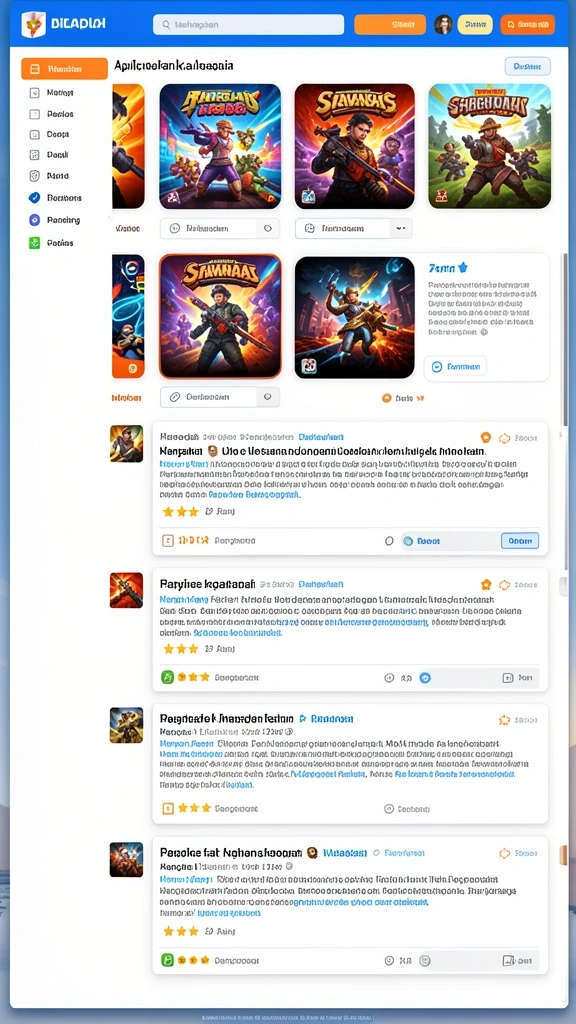Screen dimensions: 576x1024
Task: Open the top-row thumbnail showing the hero in purple pants
Action: 220,146
